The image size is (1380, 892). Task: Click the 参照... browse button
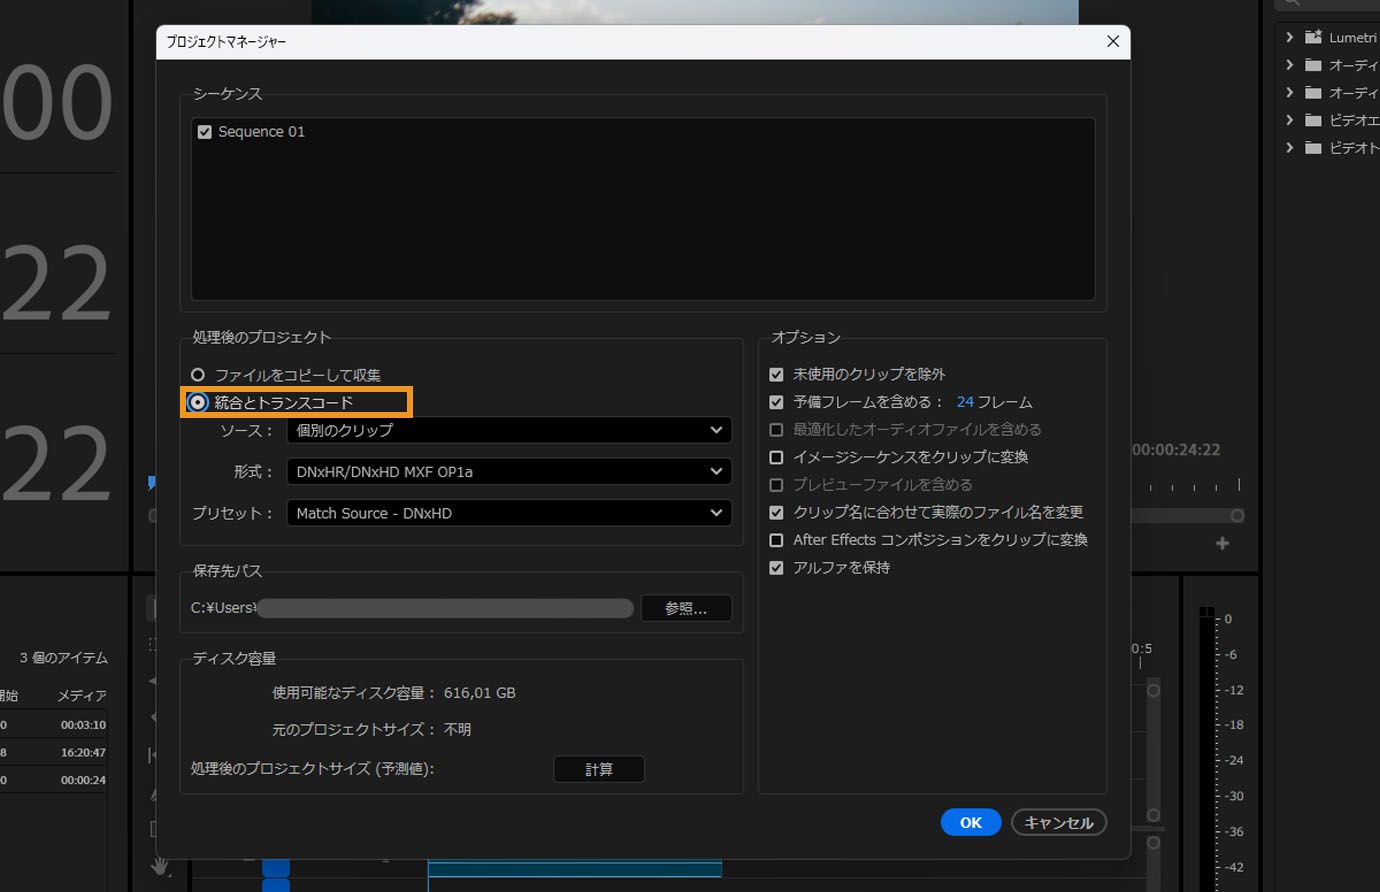pos(686,608)
